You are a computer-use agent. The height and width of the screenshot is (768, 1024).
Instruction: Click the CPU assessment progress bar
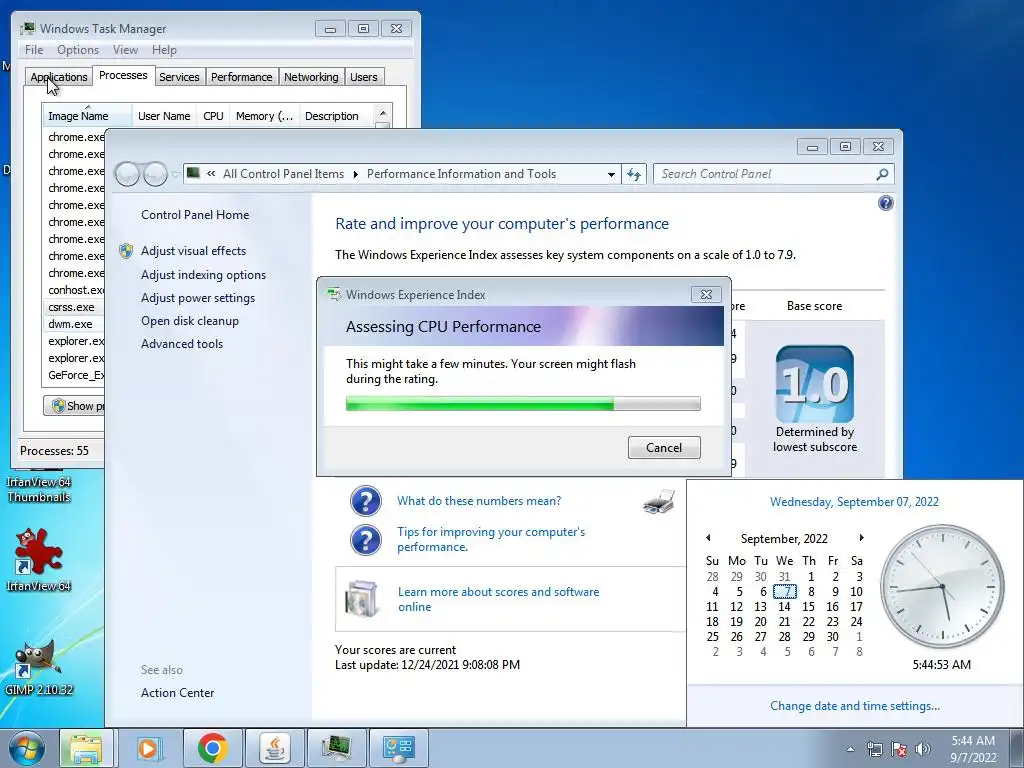click(x=523, y=404)
